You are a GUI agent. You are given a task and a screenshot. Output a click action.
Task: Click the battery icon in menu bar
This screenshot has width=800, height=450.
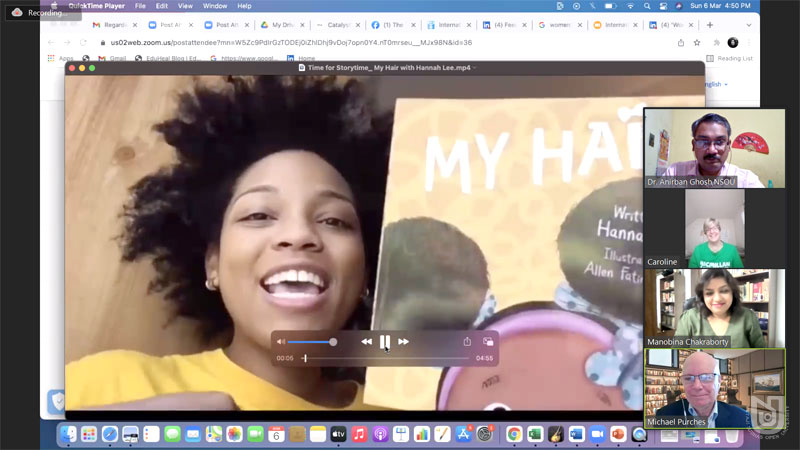tap(611, 6)
